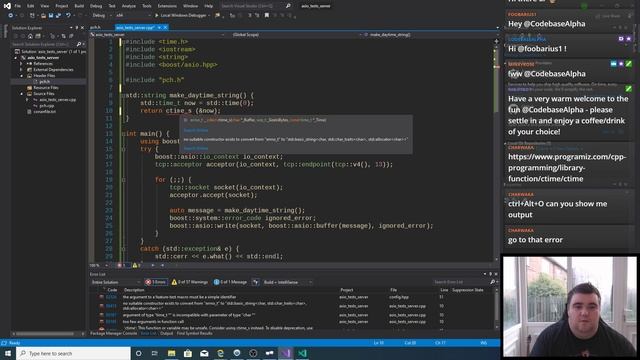
Task: Expand the References tree node
Action: 21,64
